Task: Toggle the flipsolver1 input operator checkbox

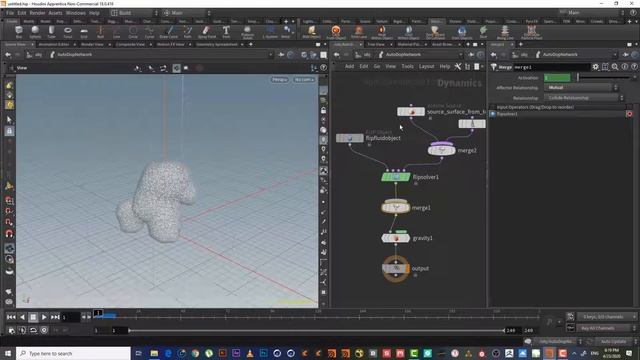Action: [x=493, y=114]
